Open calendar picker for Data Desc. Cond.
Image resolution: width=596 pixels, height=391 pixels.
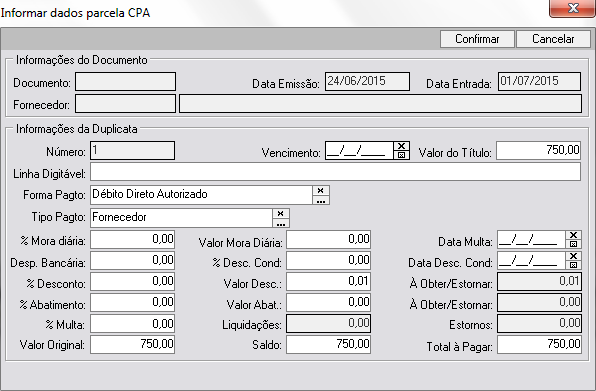coord(574,265)
